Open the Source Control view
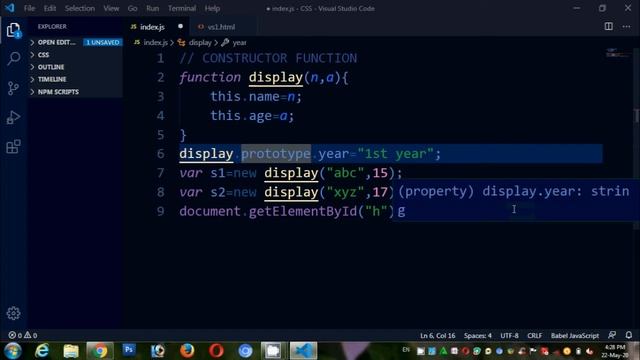 (x=13, y=88)
